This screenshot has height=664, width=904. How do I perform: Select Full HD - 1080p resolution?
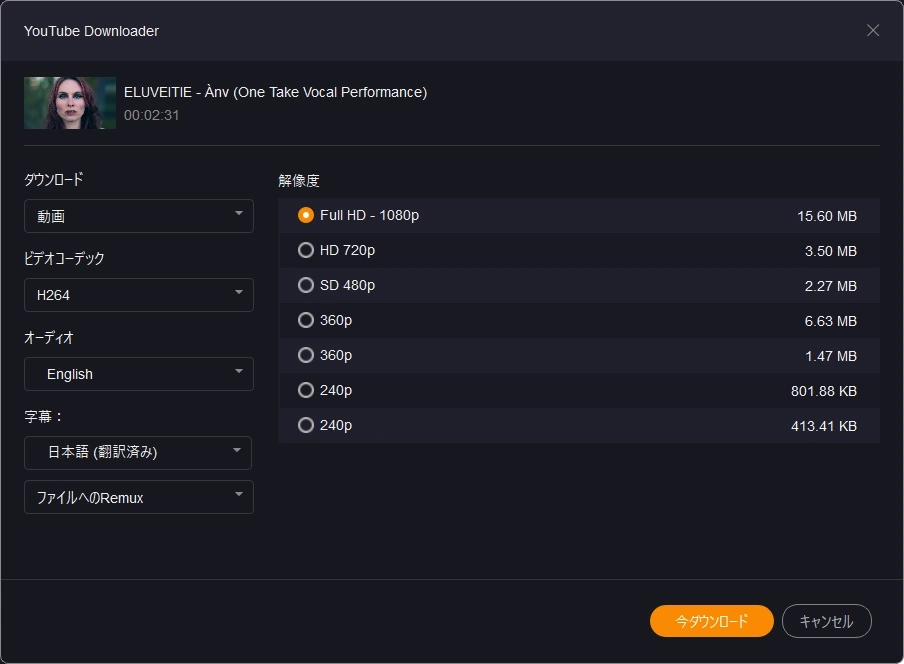306,215
